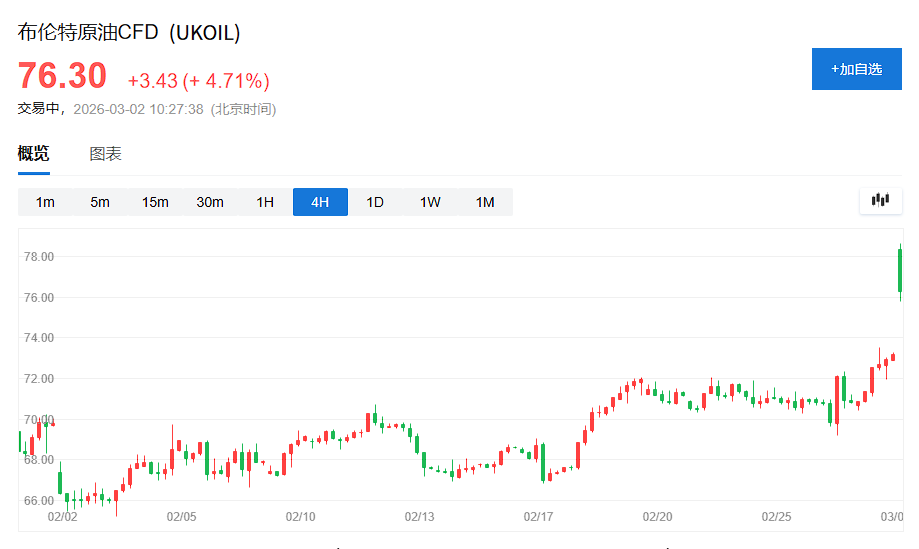The width and height of the screenshot is (919, 549).
Task: Choose the 15m interval
Action: click(155, 202)
